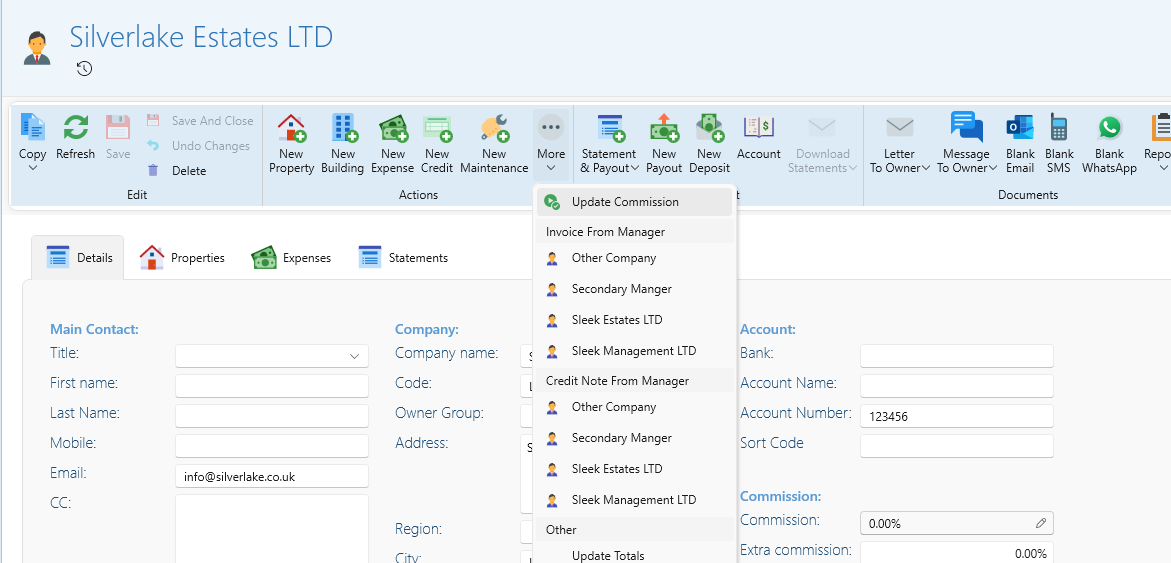The width and height of the screenshot is (1171, 563).
Task: Compose a Blank Email
Action: pyautogui.click(x=1019, y=144)
